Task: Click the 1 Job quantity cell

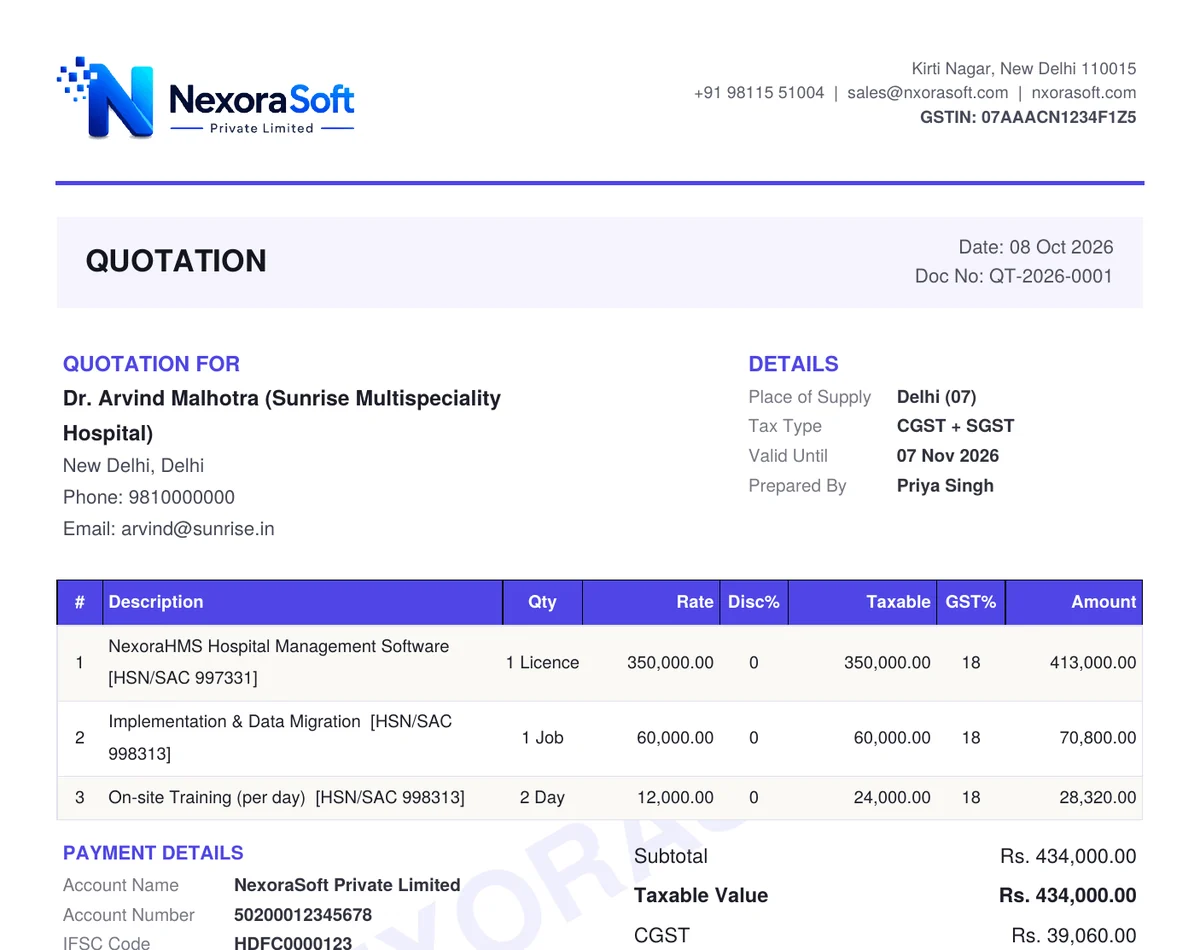Action: point(542,738)
